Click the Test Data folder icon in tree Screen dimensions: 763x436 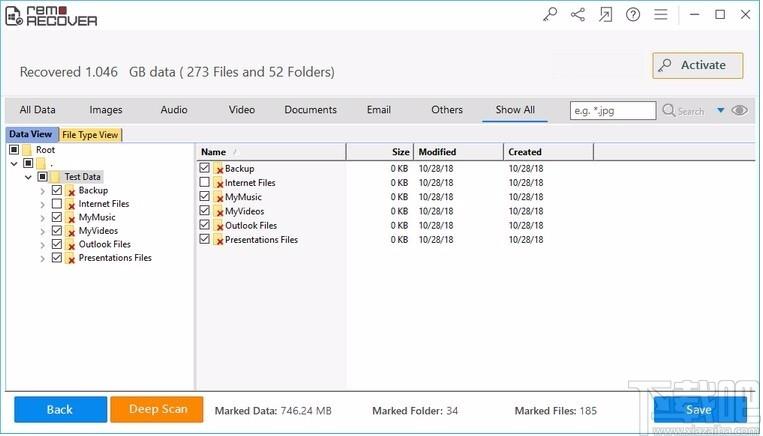(x=56, y=177)
